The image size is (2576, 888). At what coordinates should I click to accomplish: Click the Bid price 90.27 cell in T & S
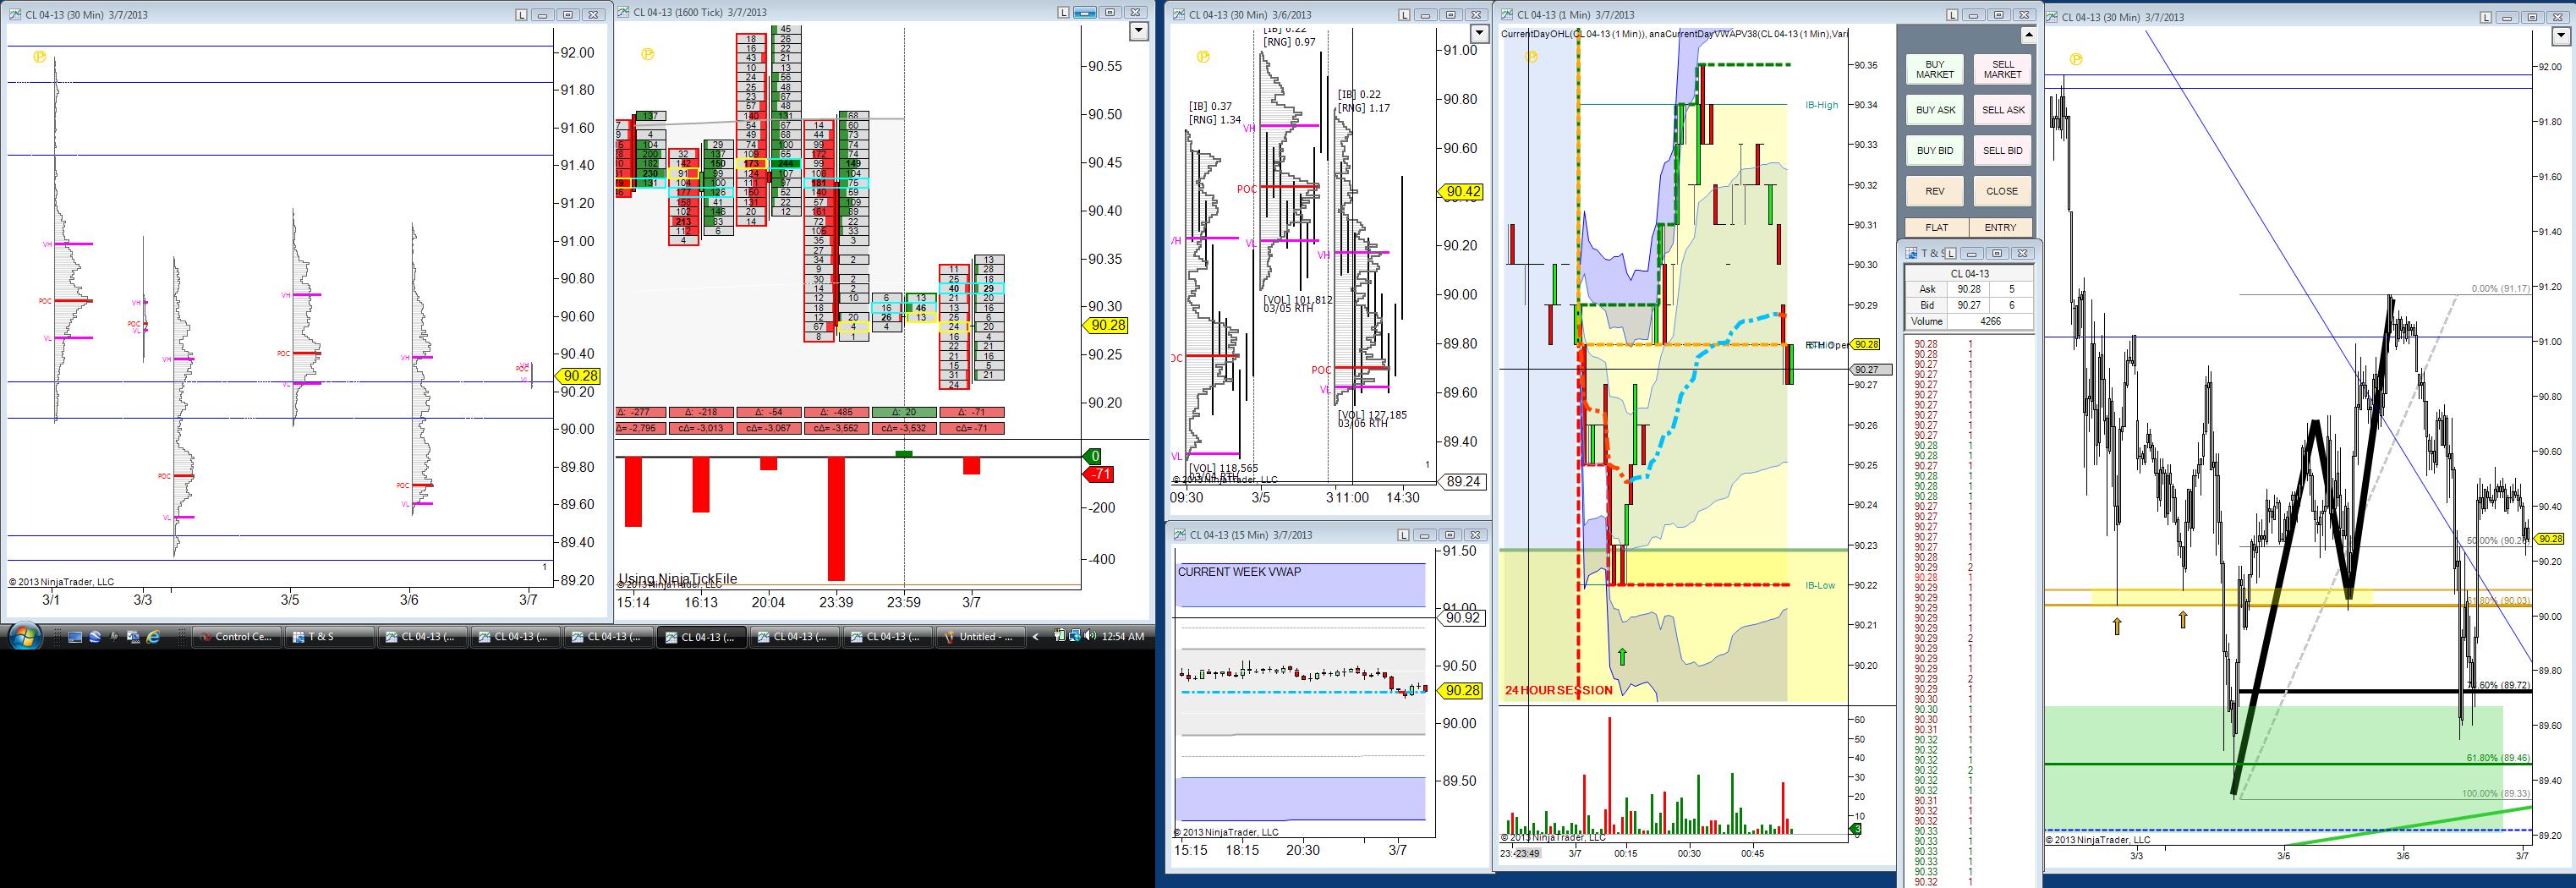coord(1968,305)
